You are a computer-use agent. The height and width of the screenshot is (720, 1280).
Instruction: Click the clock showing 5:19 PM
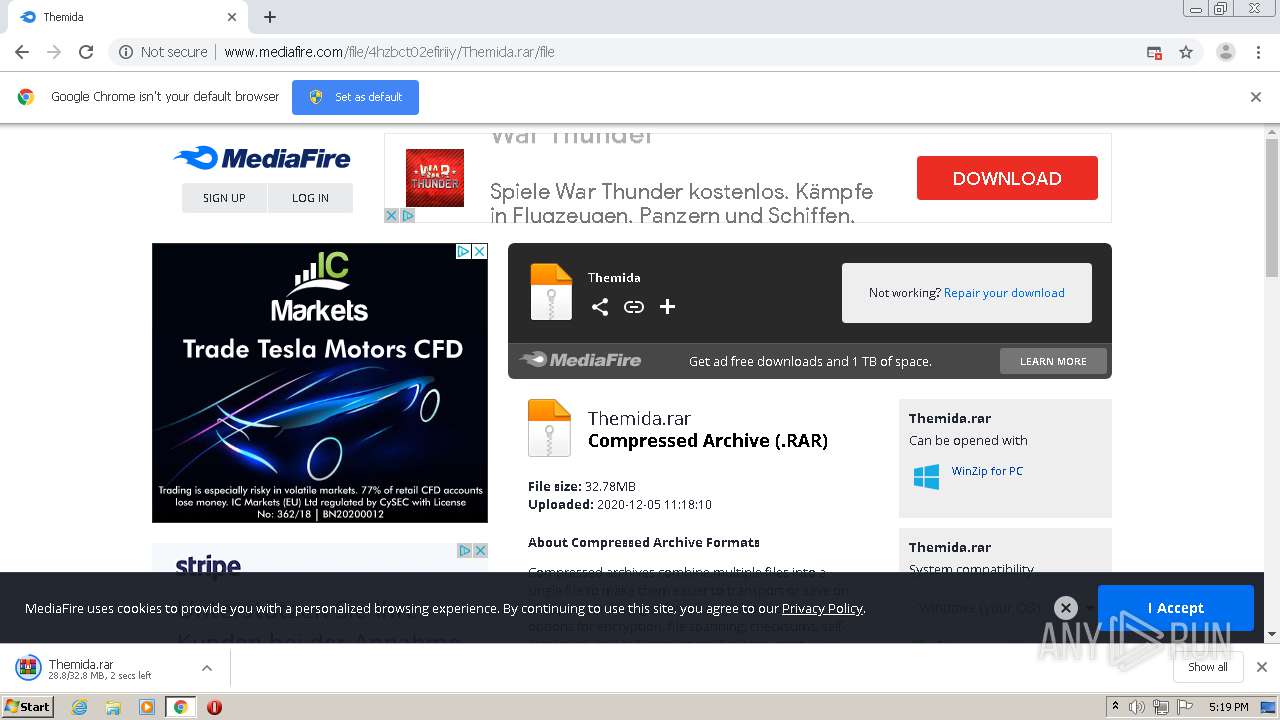coord(1228,707)
